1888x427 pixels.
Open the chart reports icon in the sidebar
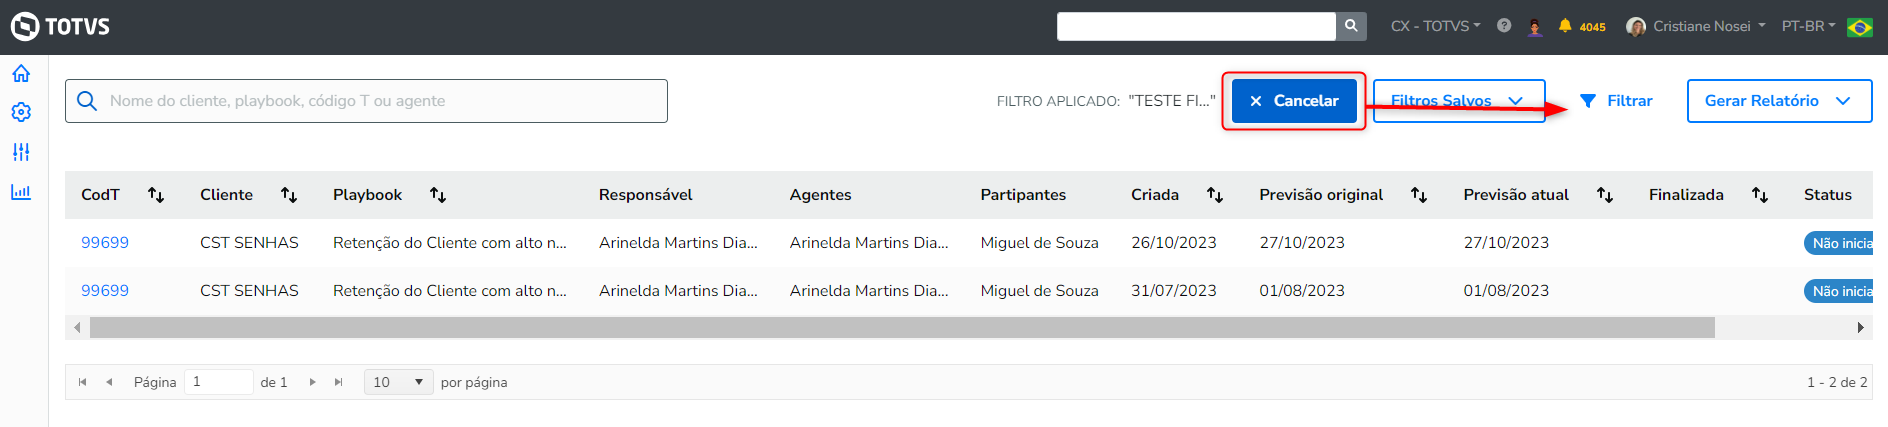(x=21, y=192)
